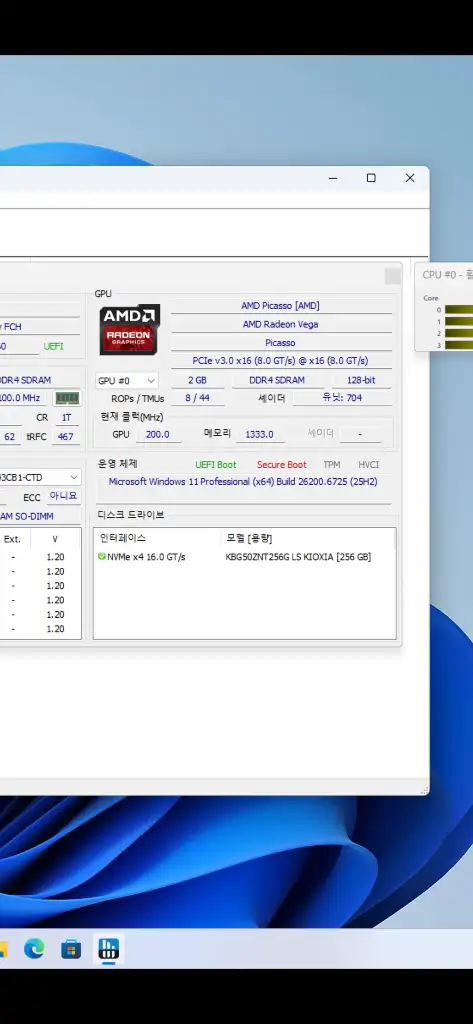This screenshot has width=473, height=1024.
Task: Click the 디스크 드라이브 section label
Action: click(x=131, y=515)
